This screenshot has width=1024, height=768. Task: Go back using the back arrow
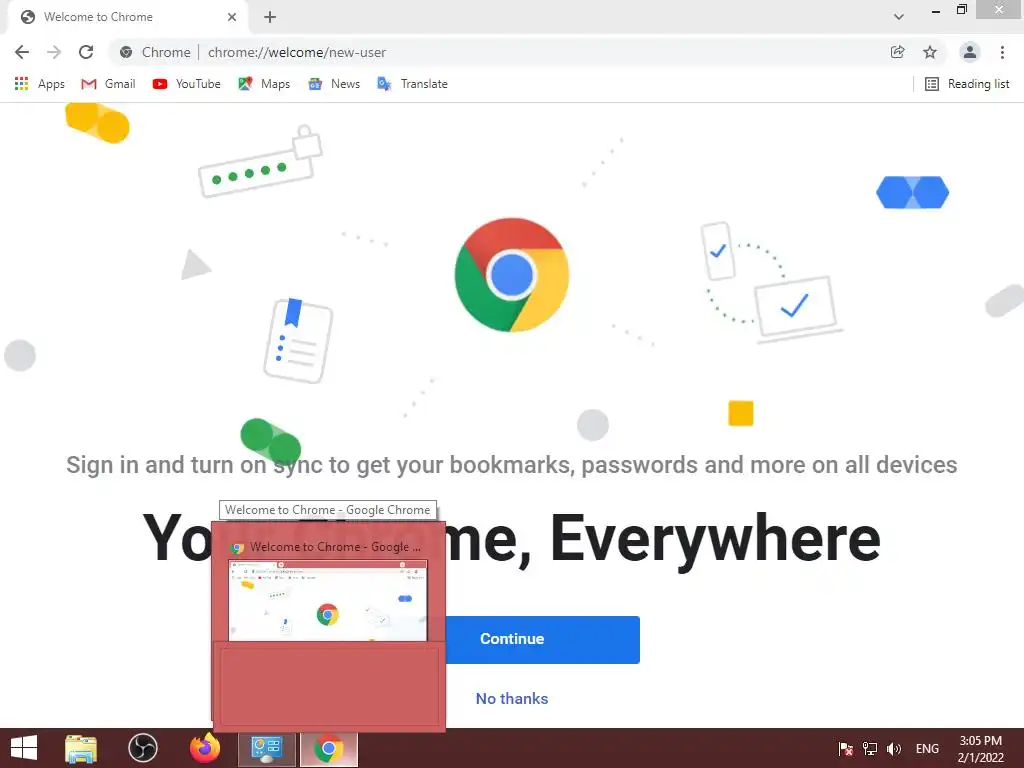click(22, 52)
